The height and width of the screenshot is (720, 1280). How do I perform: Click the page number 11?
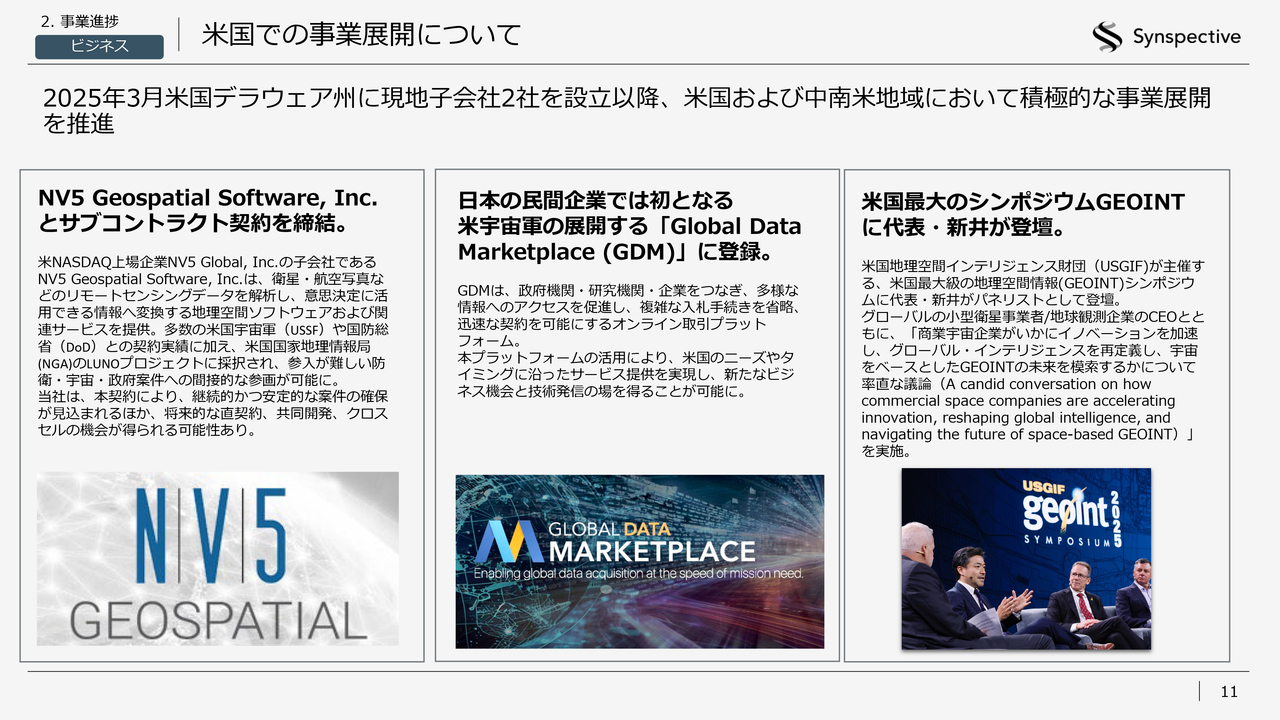(1229, 692)
